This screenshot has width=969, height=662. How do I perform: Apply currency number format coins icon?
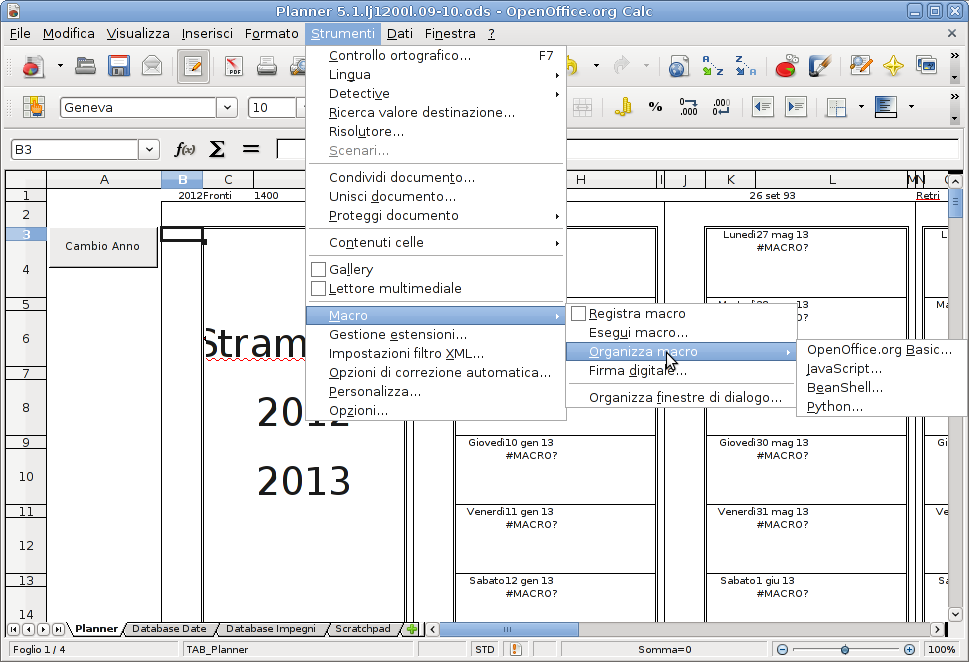622,107
